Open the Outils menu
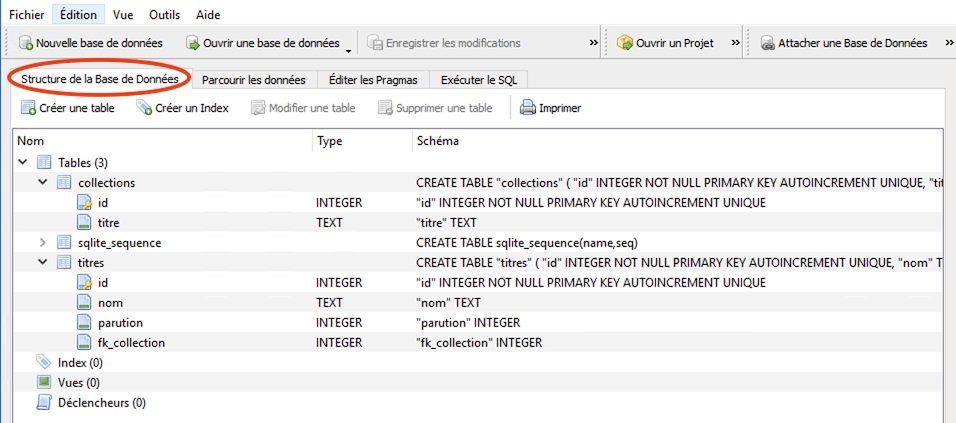Screen dimensions: 956x423 165,15
